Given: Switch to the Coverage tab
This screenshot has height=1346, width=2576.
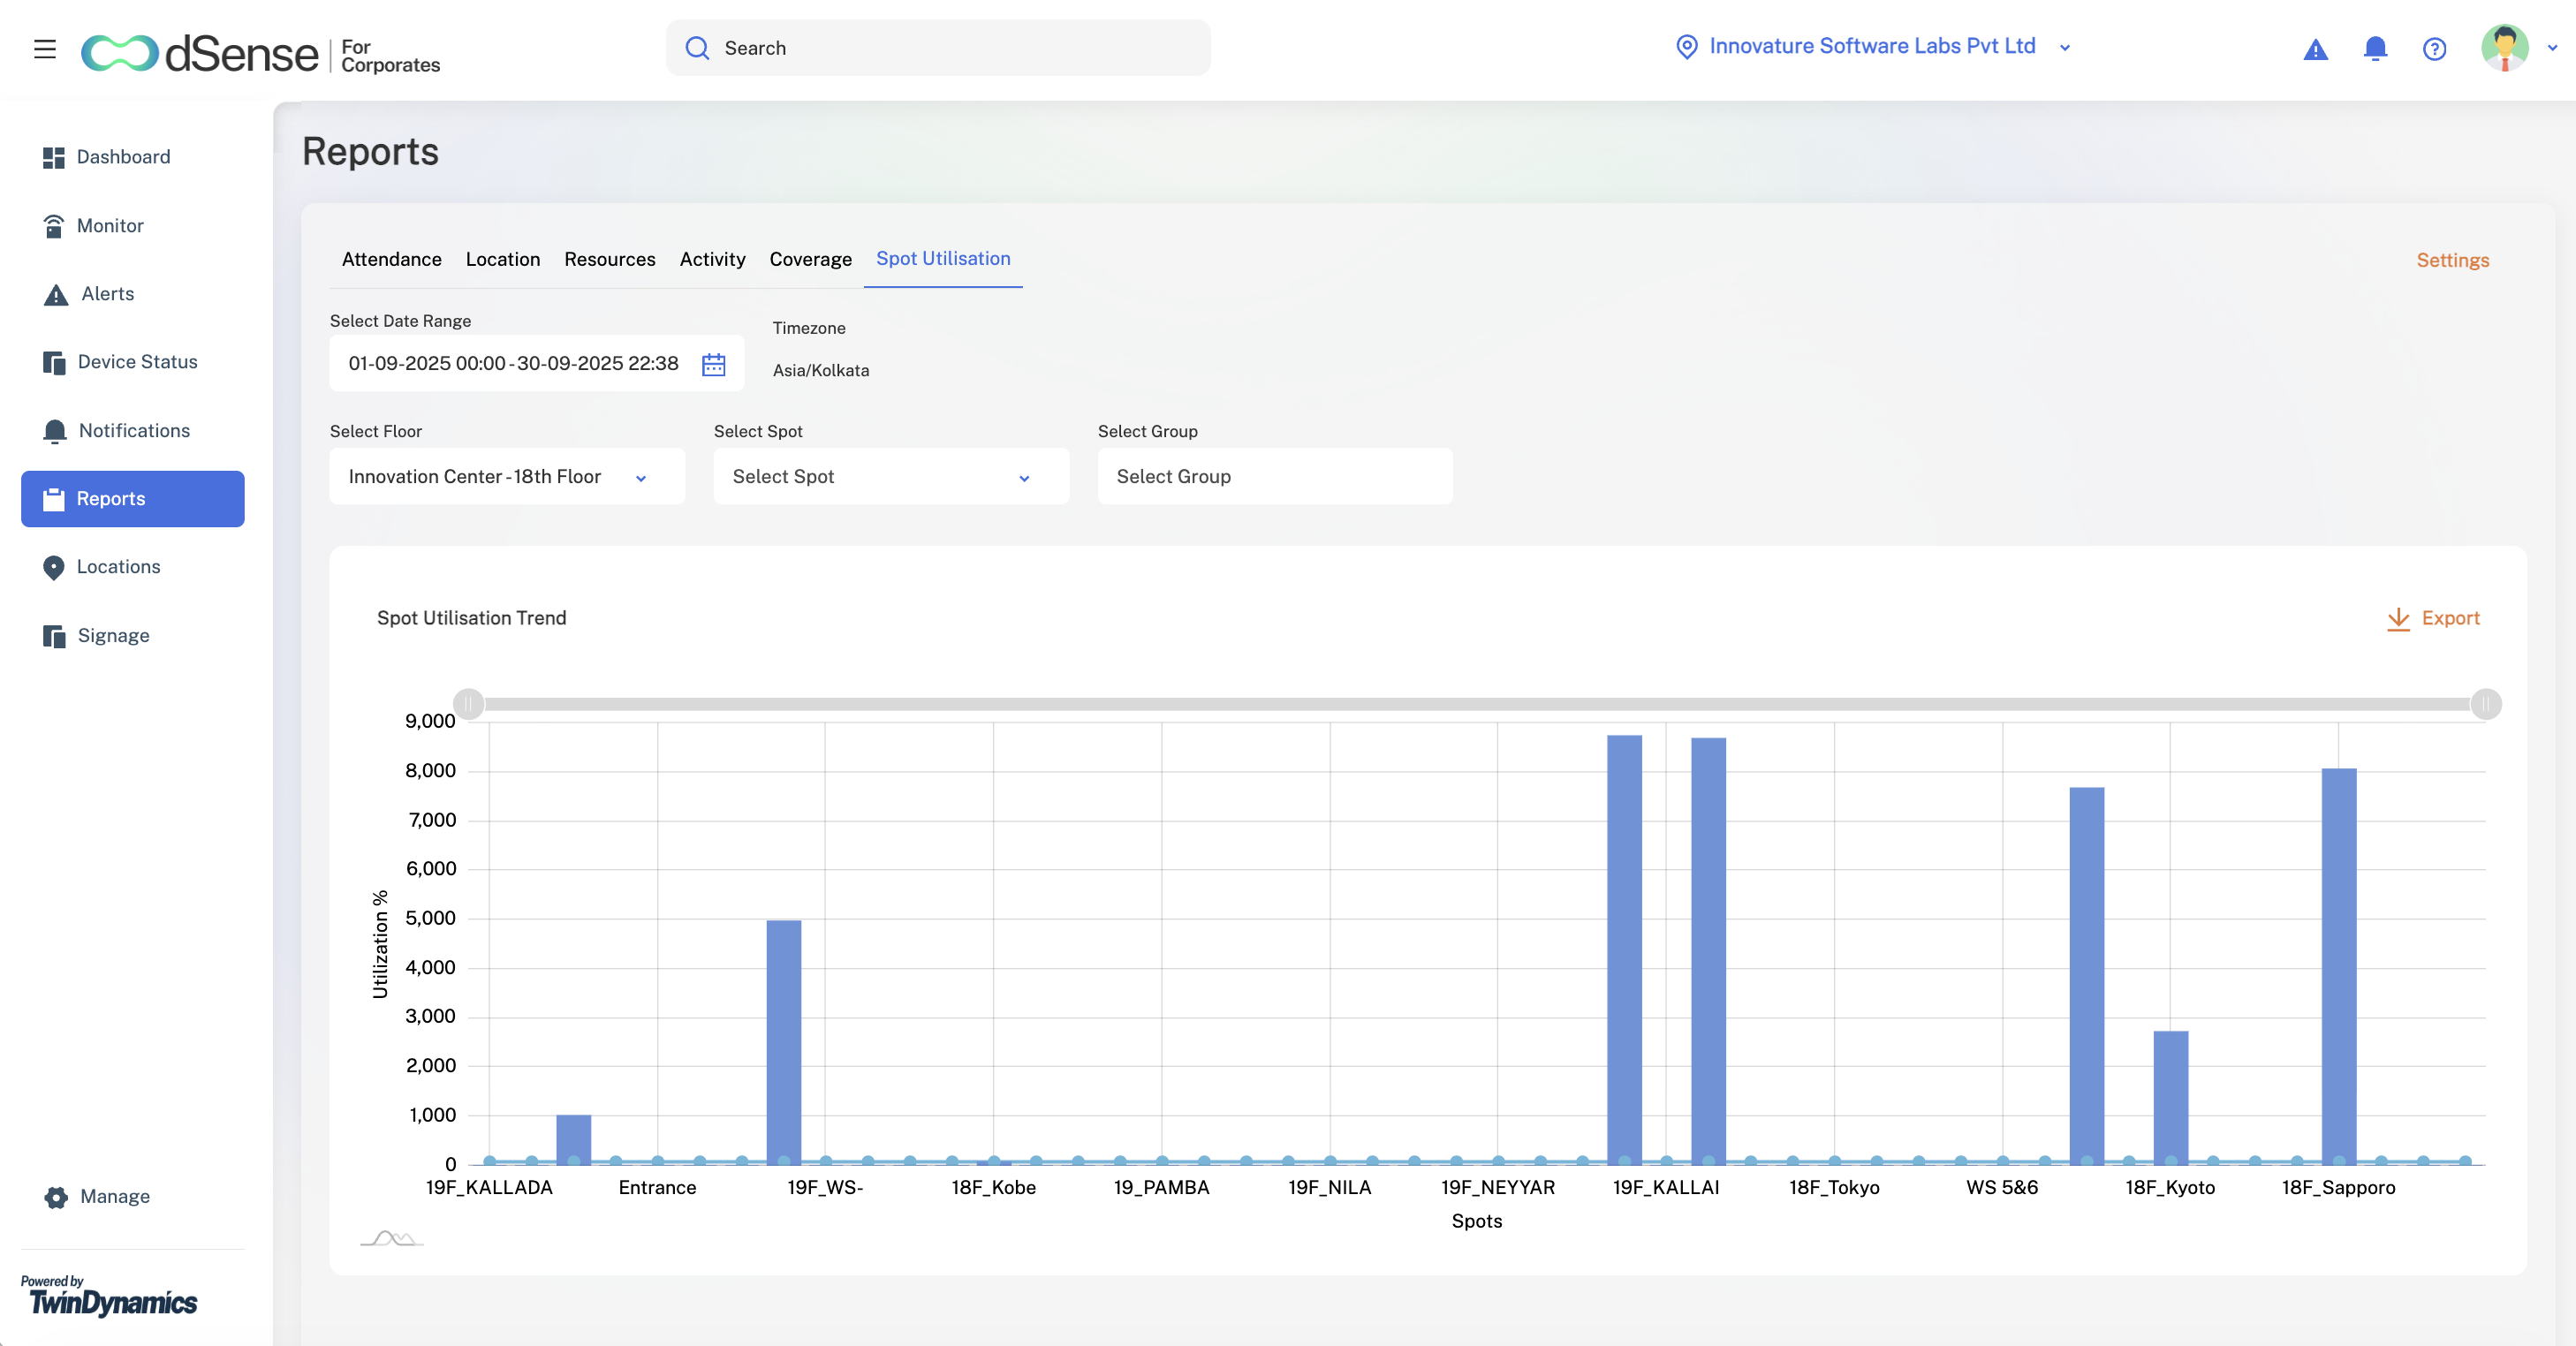Looking at the screenshot, I should tap(811, 260).
